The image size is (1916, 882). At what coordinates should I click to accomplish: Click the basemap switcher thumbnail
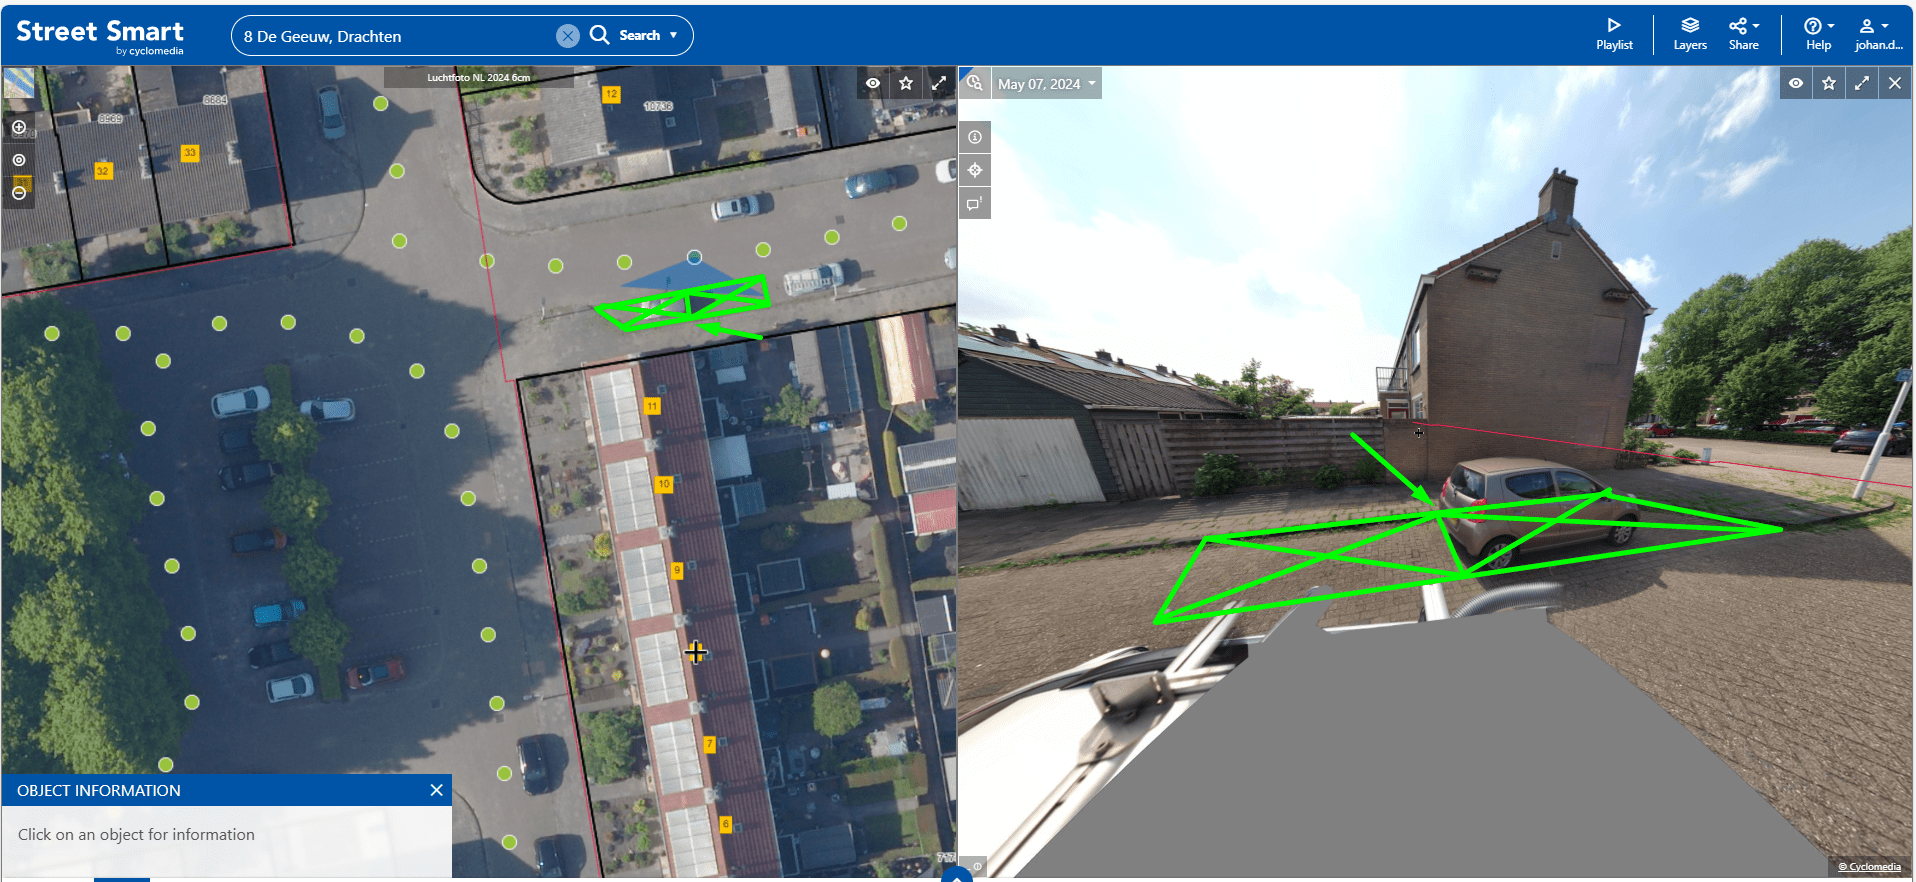click(19, 83)
